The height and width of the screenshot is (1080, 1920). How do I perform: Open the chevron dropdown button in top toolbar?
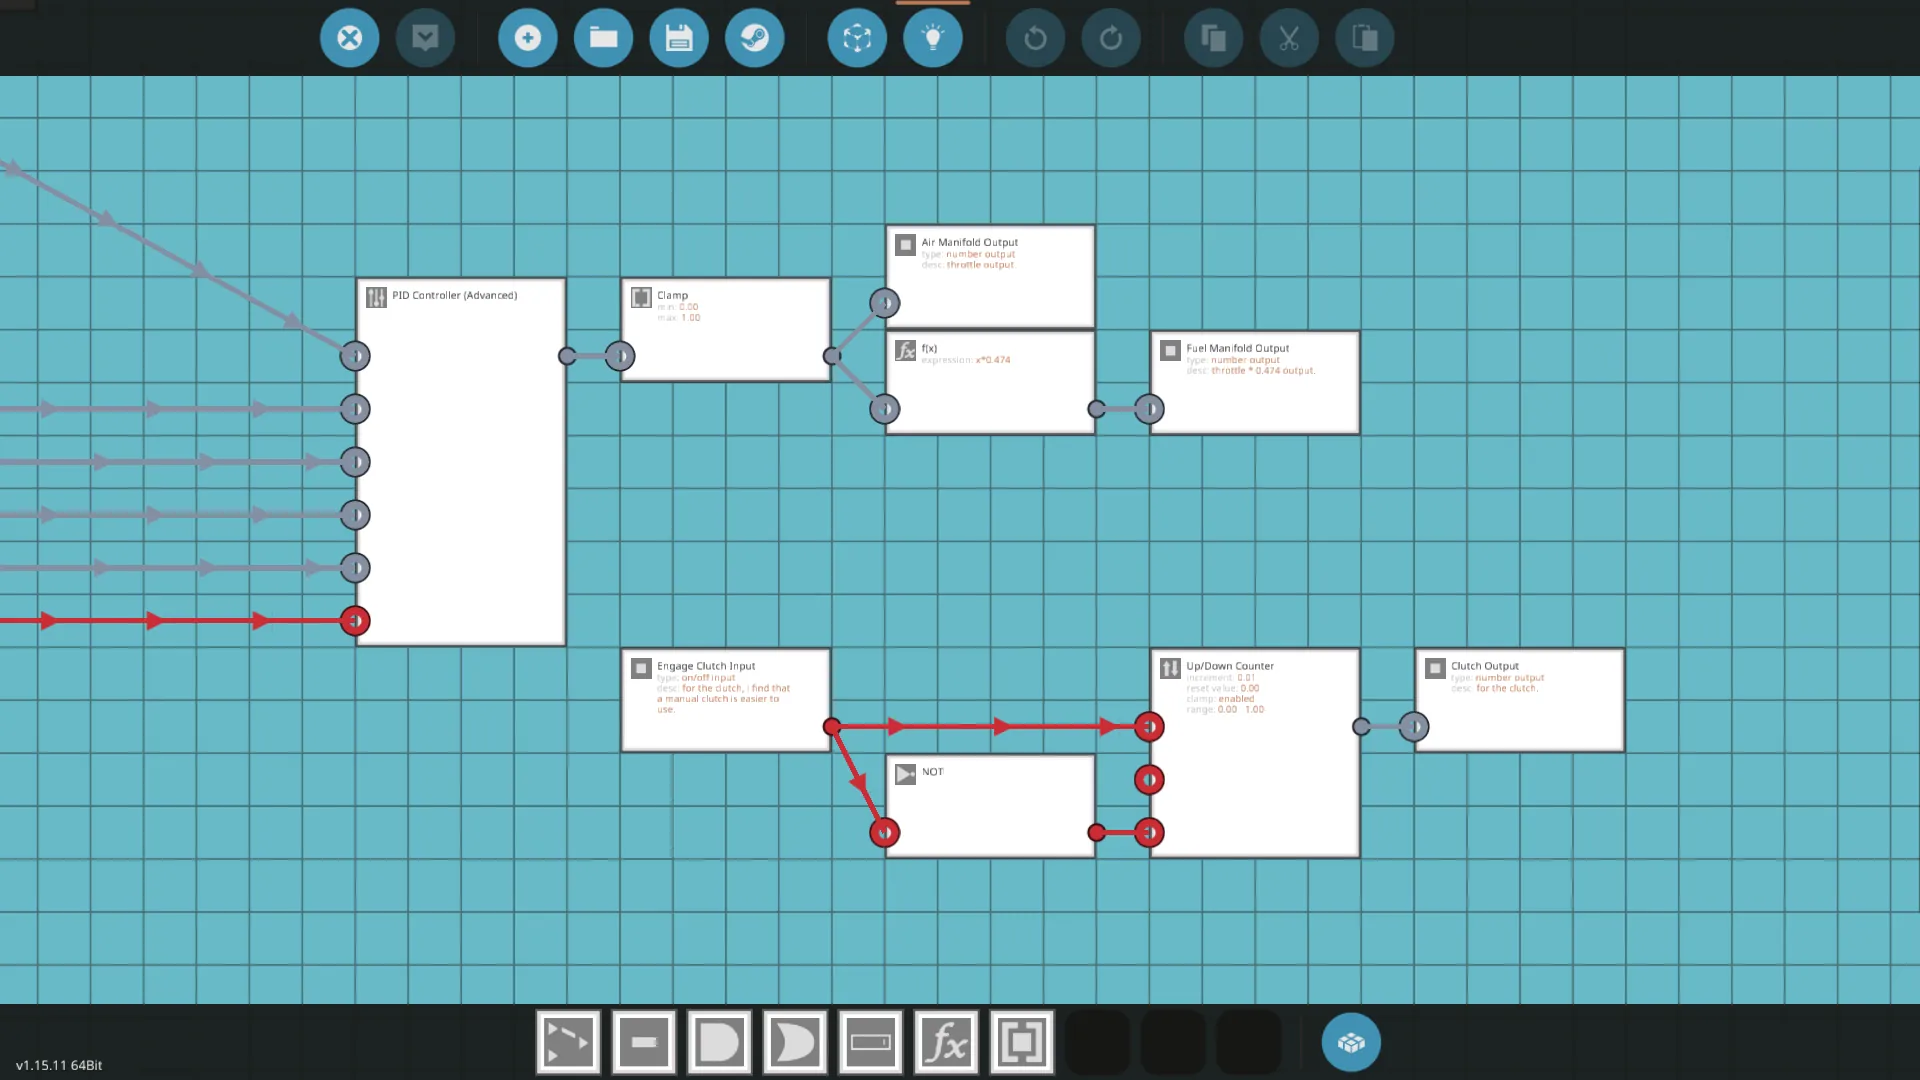[x=425, y=38]
